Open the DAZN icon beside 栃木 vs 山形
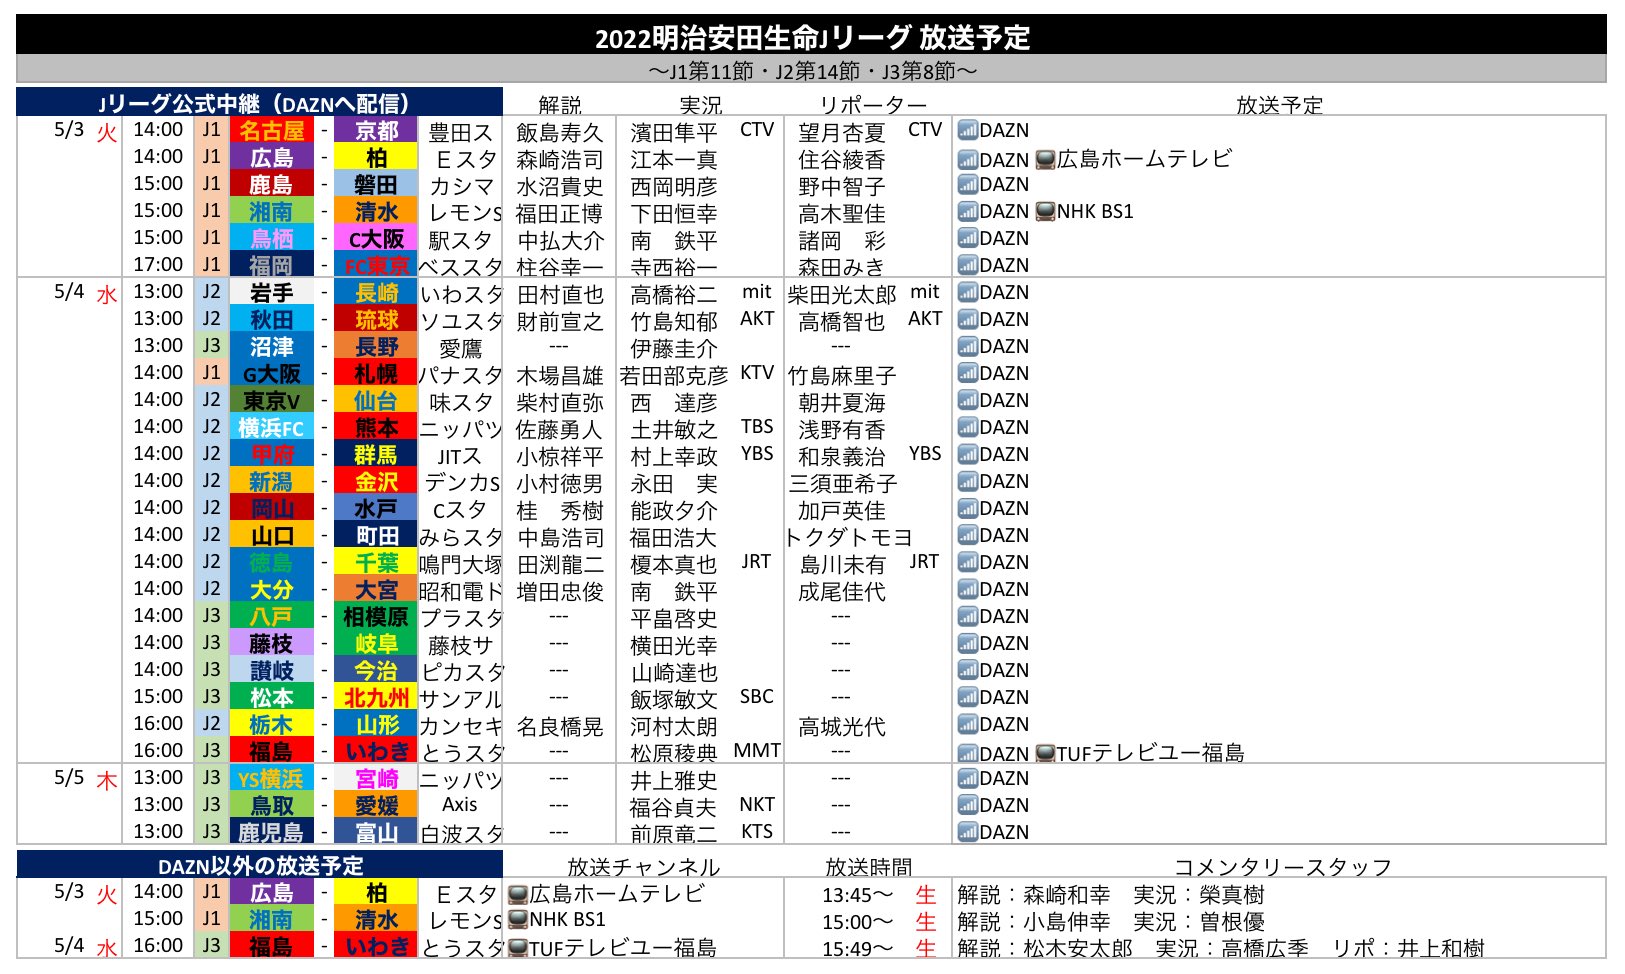 click(968, 724)
